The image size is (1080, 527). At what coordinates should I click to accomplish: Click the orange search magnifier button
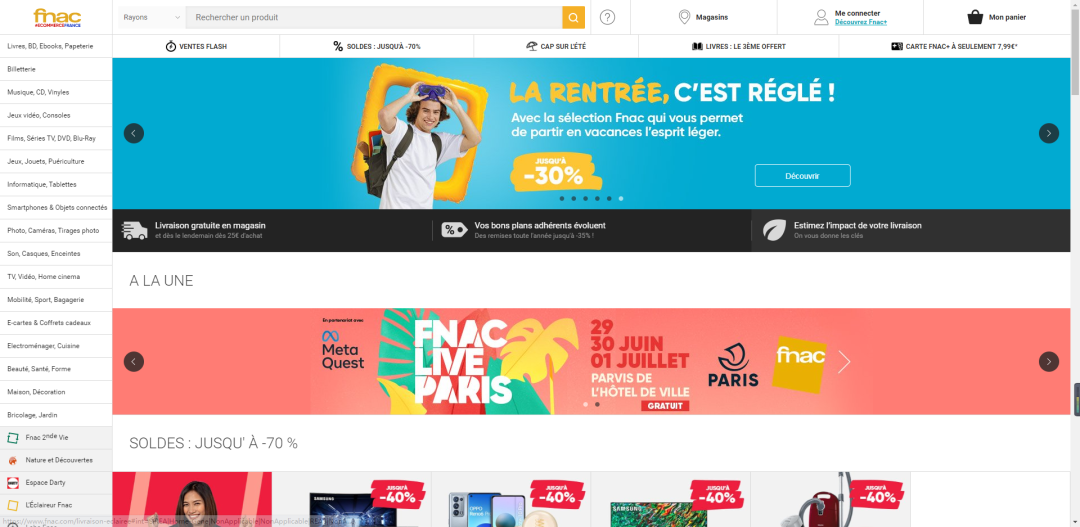(x=573, y=17)
